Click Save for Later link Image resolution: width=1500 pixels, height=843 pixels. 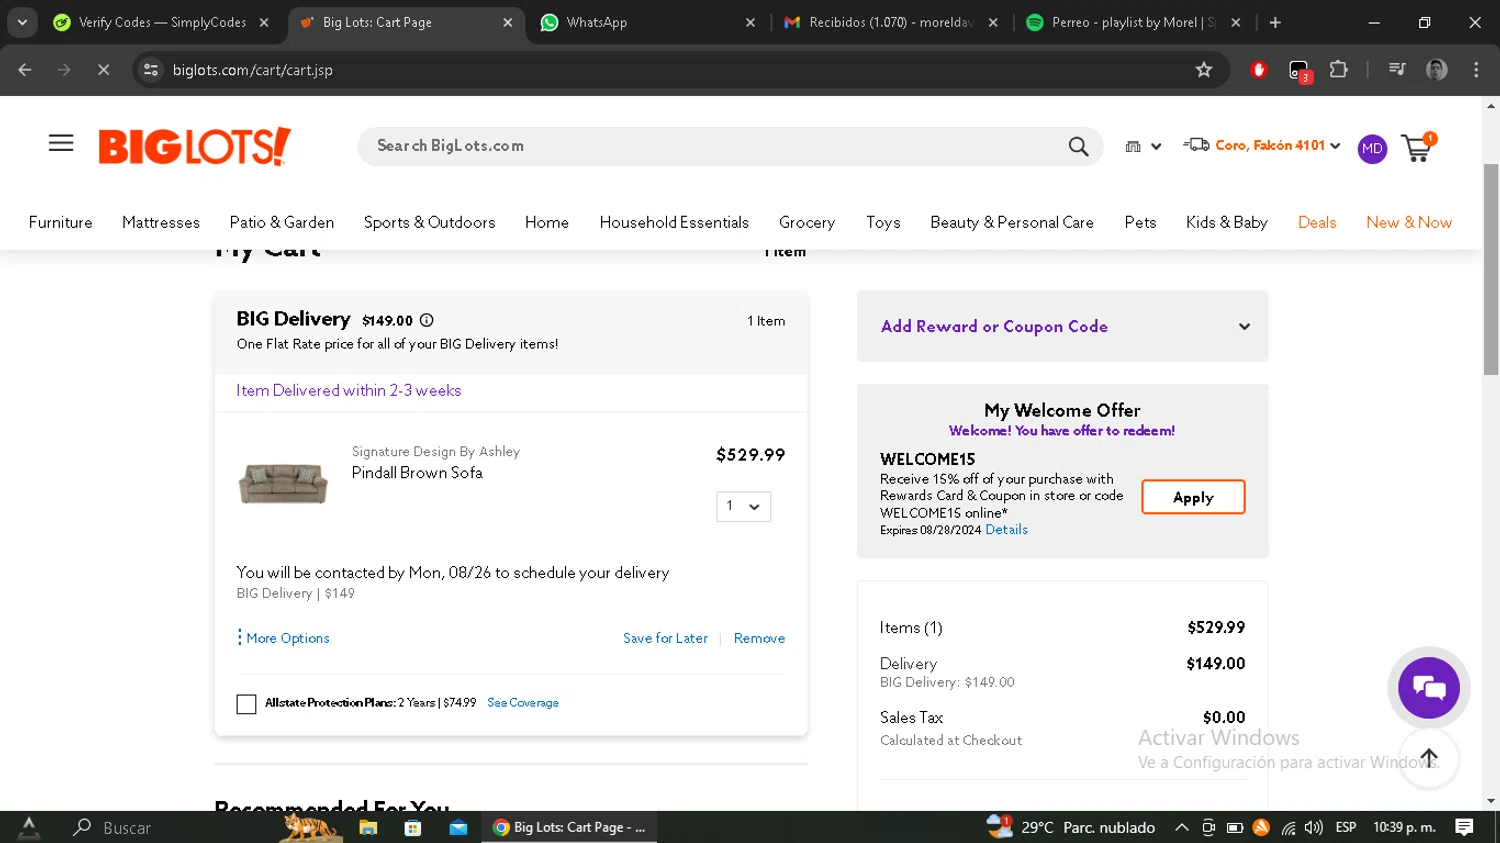(x=665, y=638)
